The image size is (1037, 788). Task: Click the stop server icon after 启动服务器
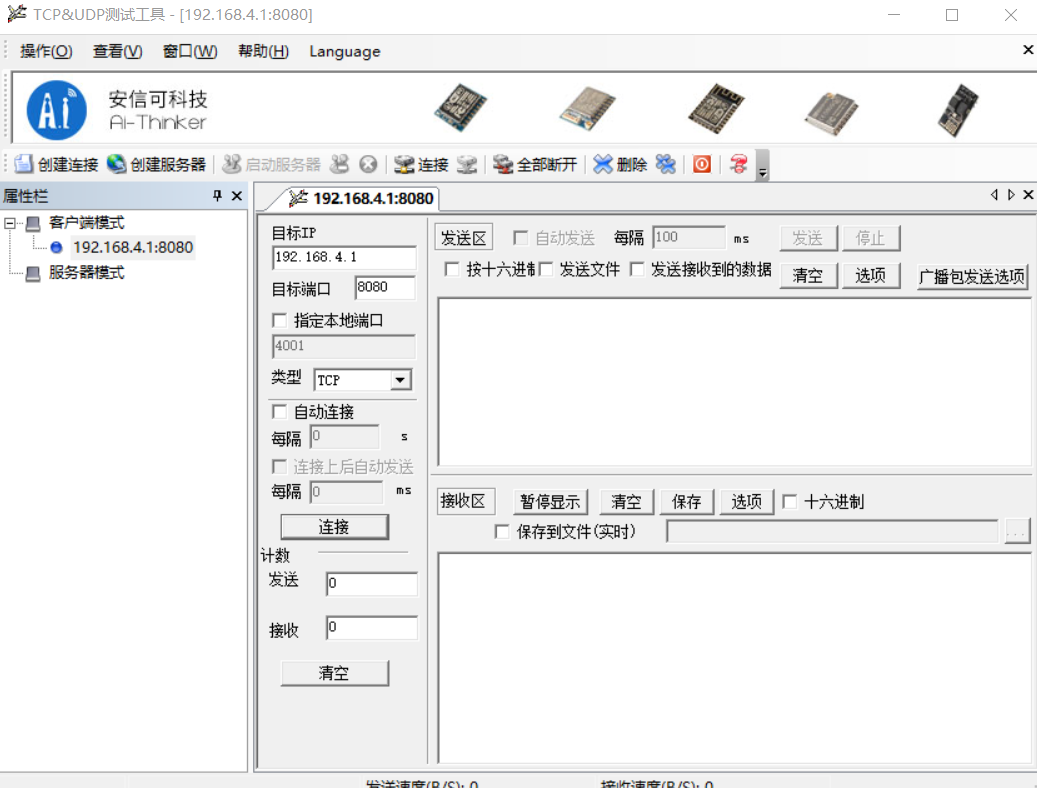pyautogui.click(x=339, y=164)
